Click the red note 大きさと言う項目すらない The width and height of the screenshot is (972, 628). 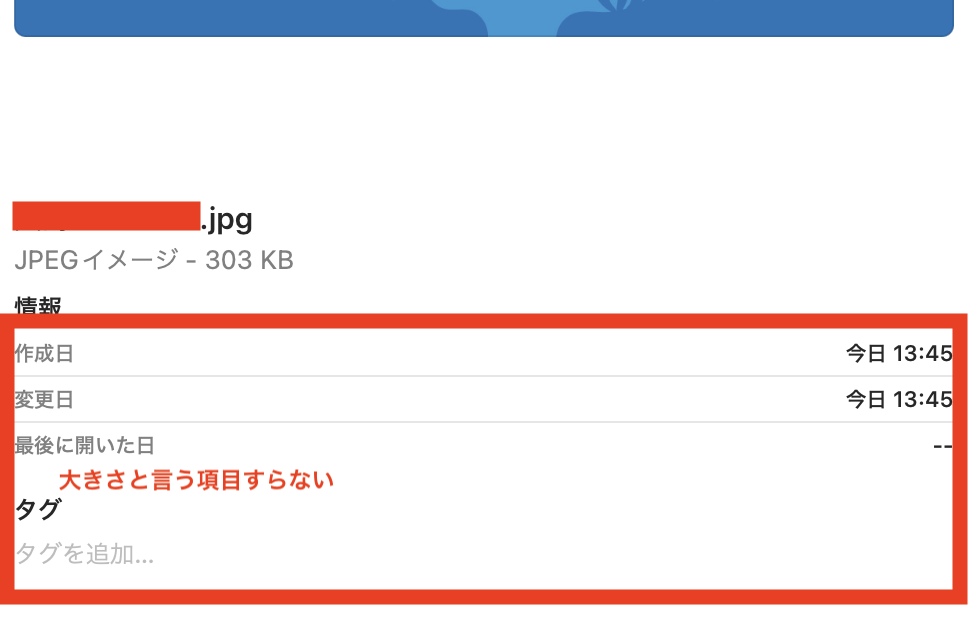click(x=196, y=480)
